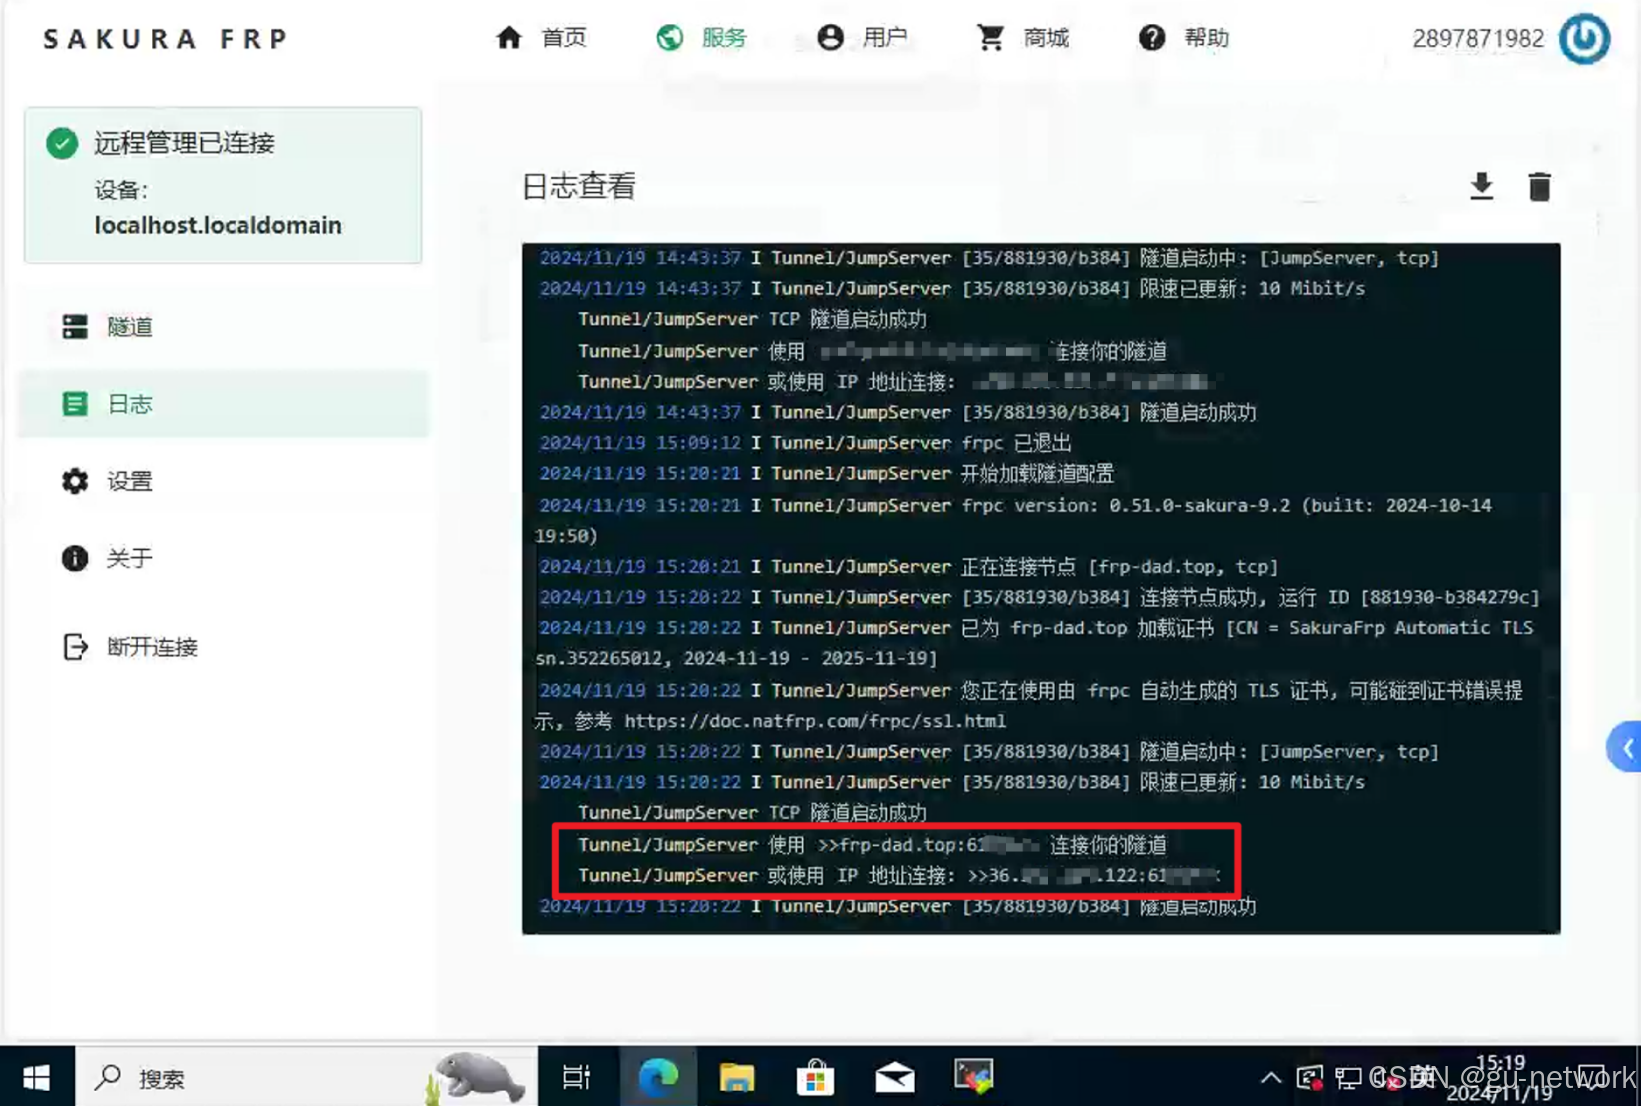
Task: Click the SAKURA FRP logo
Action: (x=166, y=38)
